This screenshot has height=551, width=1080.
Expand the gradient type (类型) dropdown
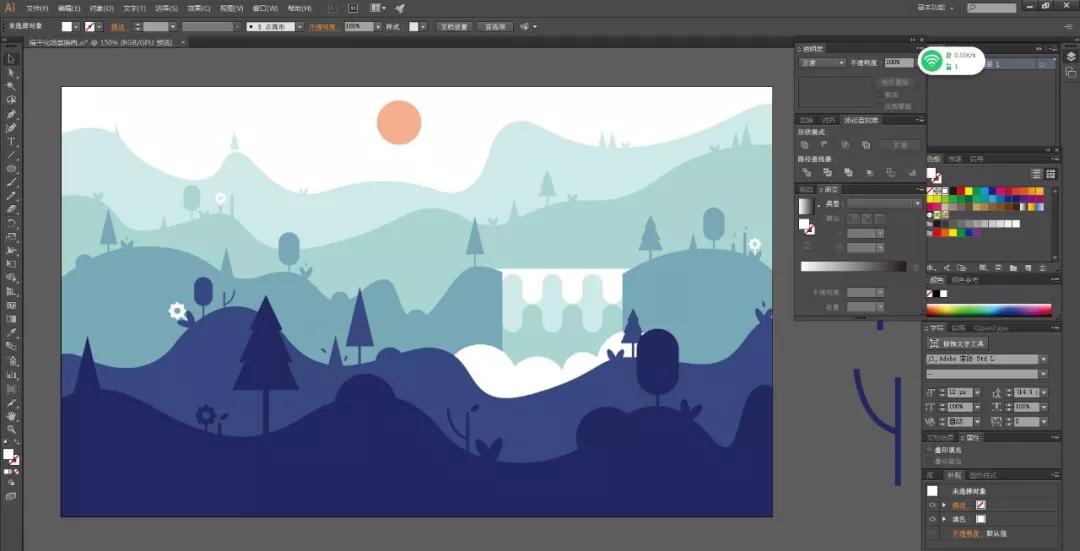(x=917, y=203)
